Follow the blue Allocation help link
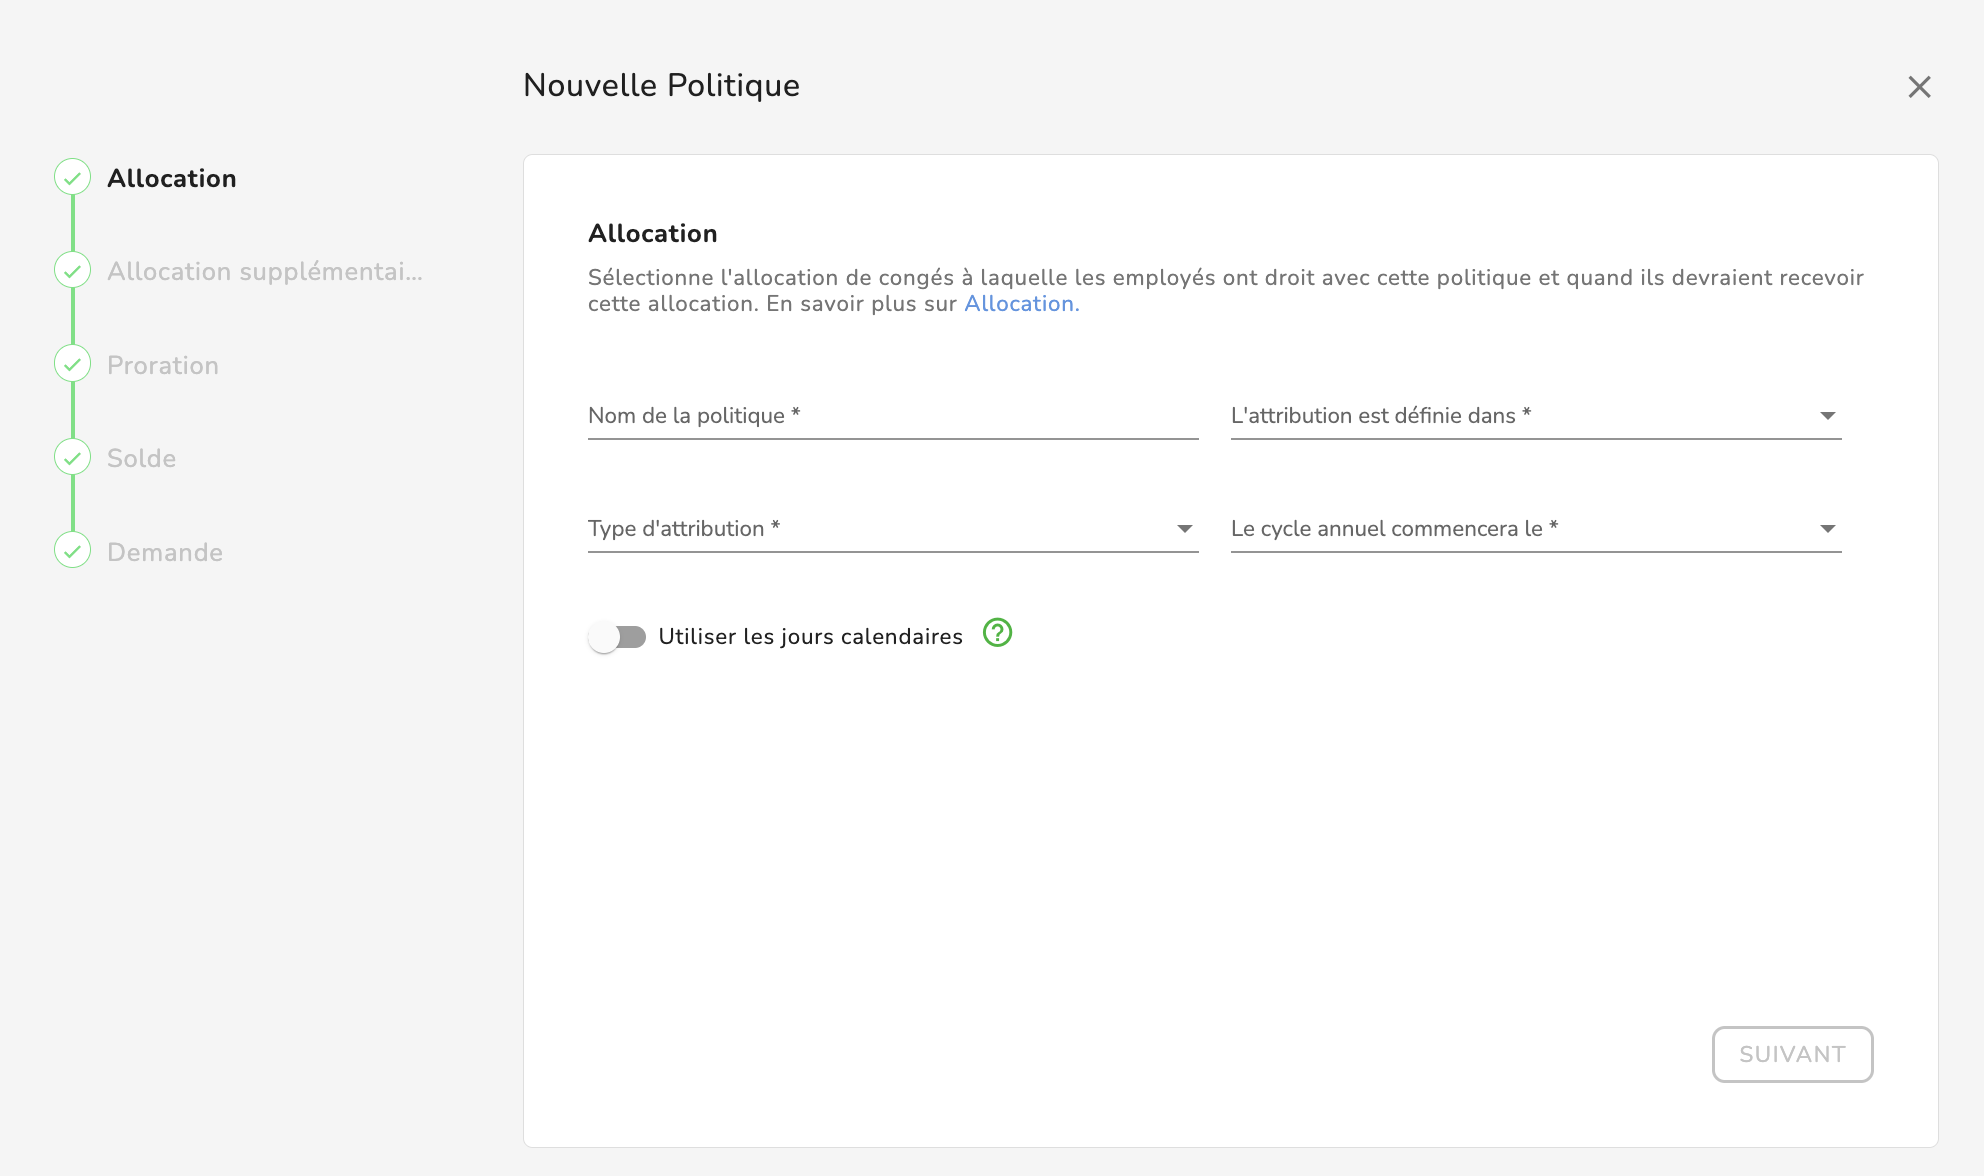The image size is (1984, 1176). (1020, 304)
